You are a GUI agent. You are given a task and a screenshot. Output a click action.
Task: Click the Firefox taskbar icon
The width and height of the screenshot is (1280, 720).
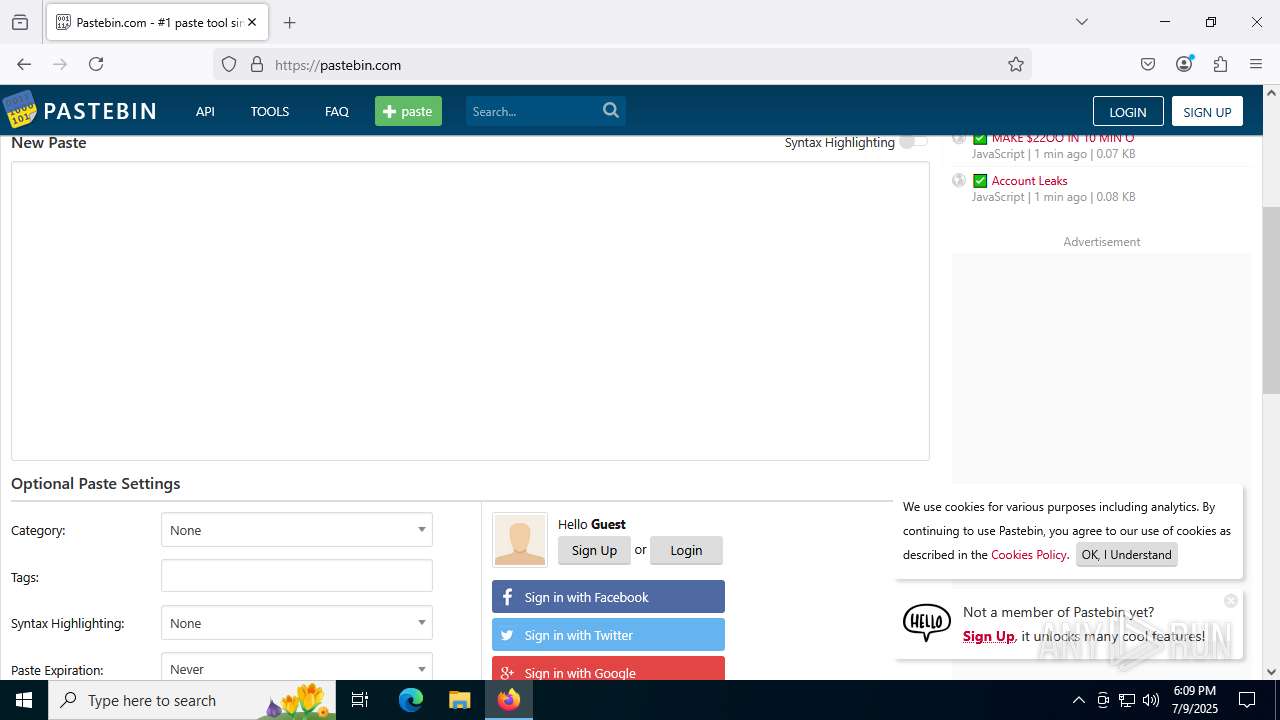point(509,700)
